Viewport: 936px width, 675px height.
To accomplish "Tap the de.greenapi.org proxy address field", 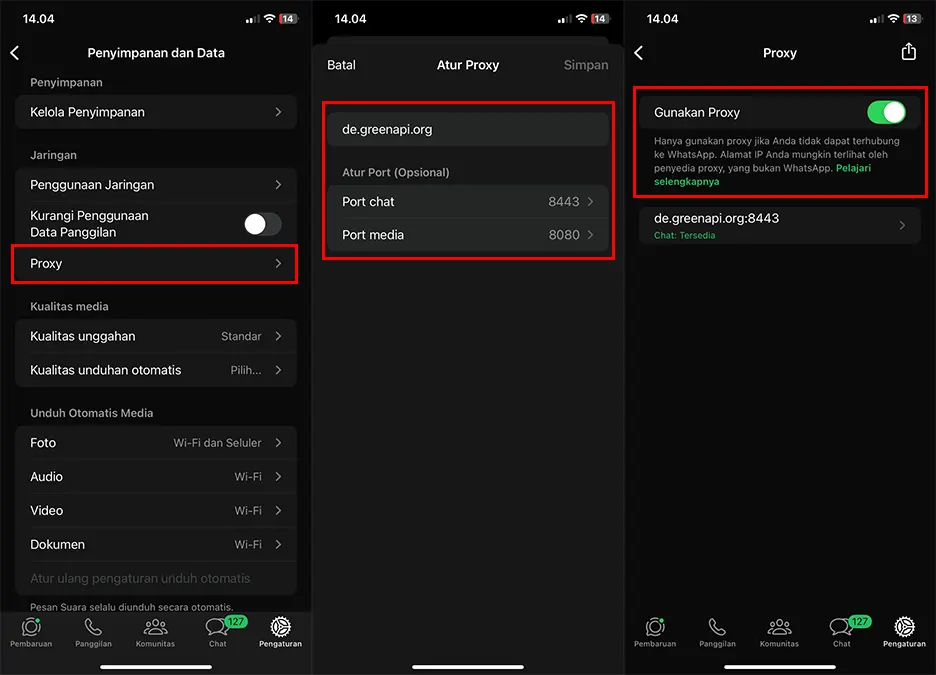I will 468,130.
